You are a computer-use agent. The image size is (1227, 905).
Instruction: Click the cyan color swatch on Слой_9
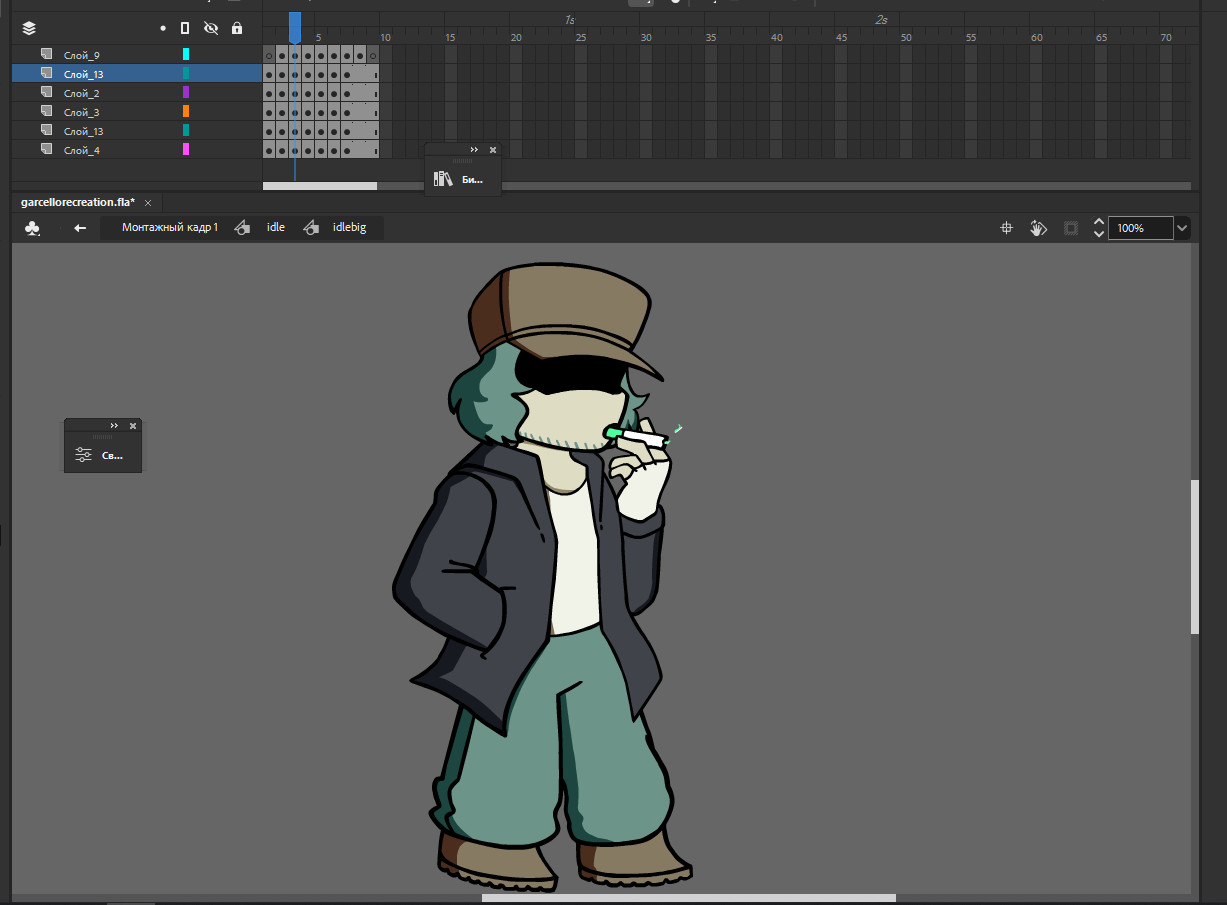(185, 54)
